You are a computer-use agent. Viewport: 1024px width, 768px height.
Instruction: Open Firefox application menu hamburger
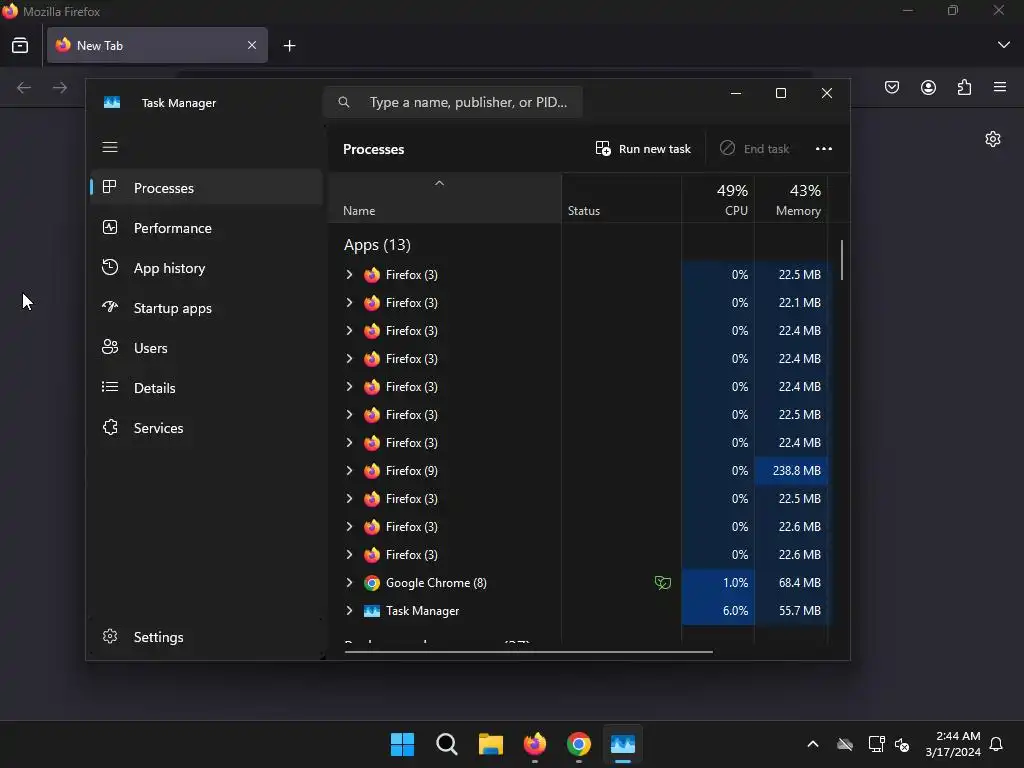point(1000,87)
